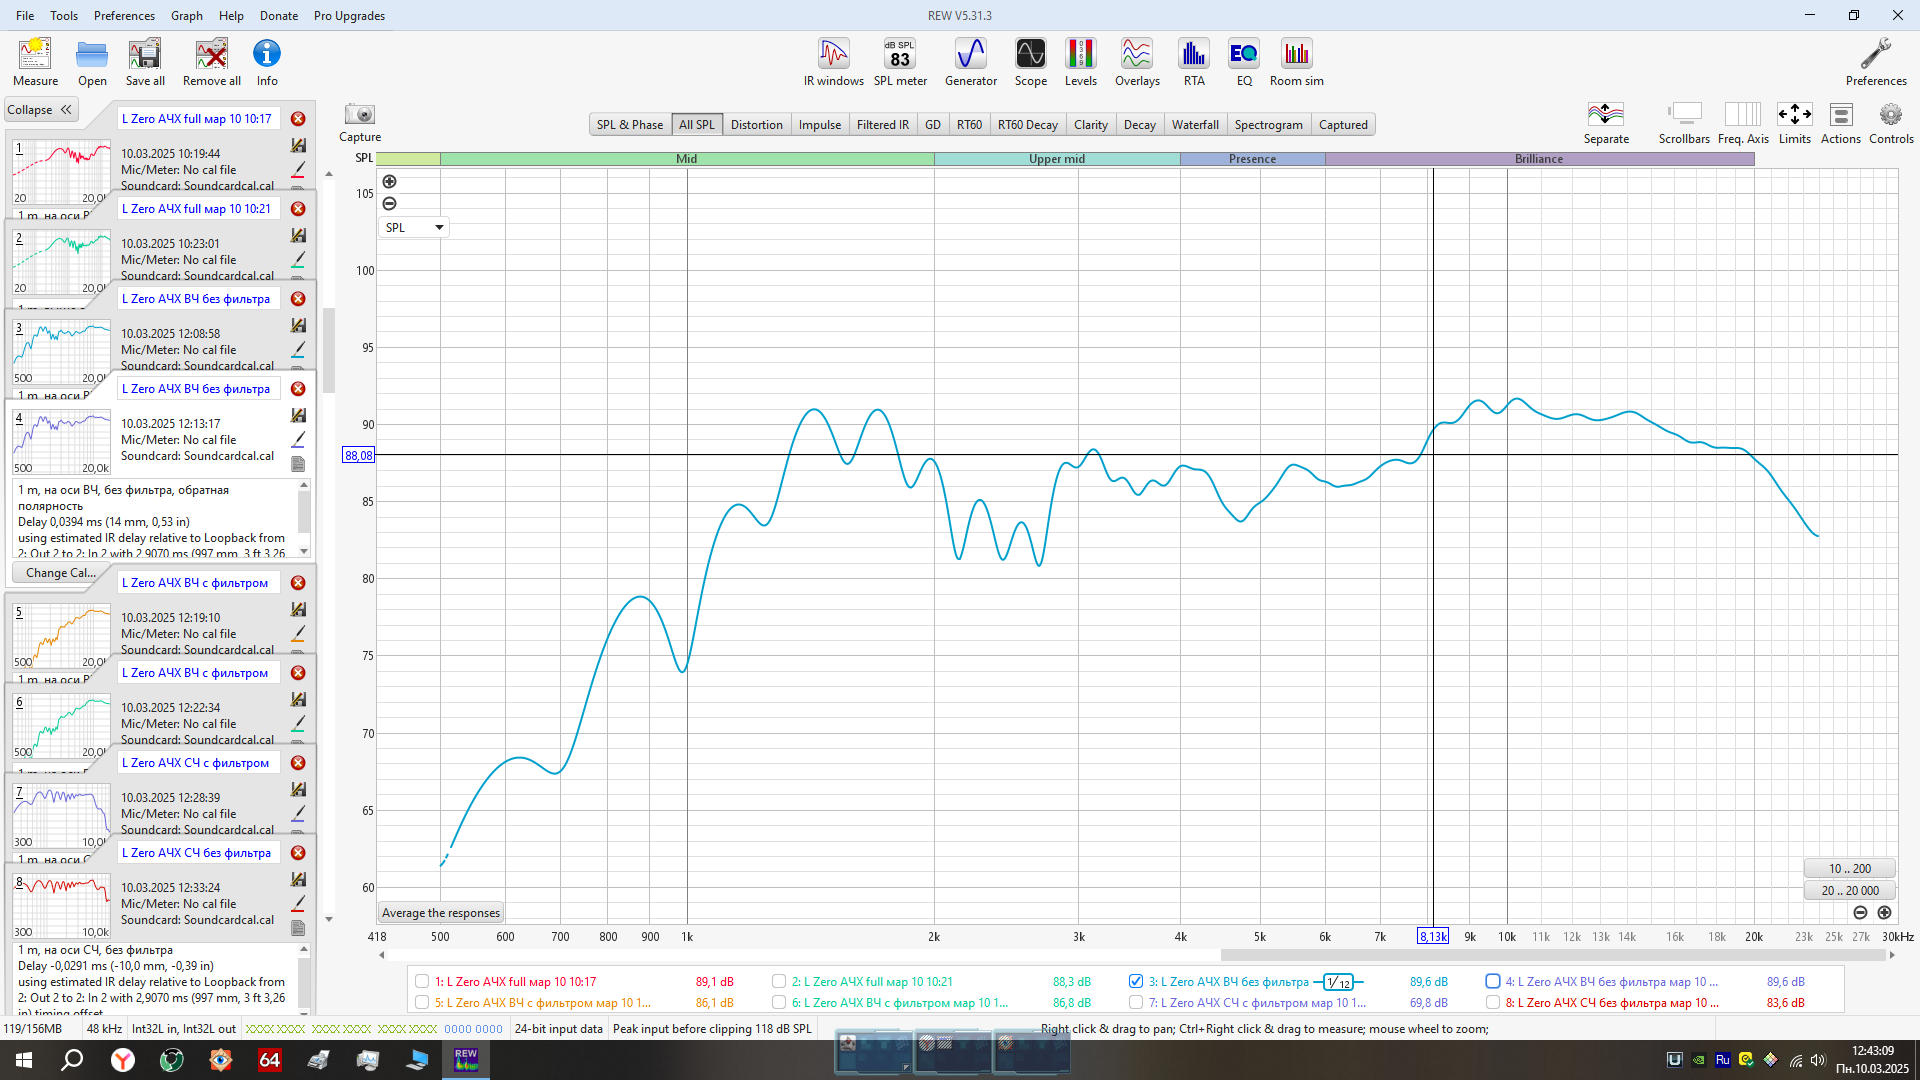Enable trace 5: ВЧ с фильтром checkbox
Image resolution: width=1920 pixels, height=1080 pixels.
tap(422, 1002)
